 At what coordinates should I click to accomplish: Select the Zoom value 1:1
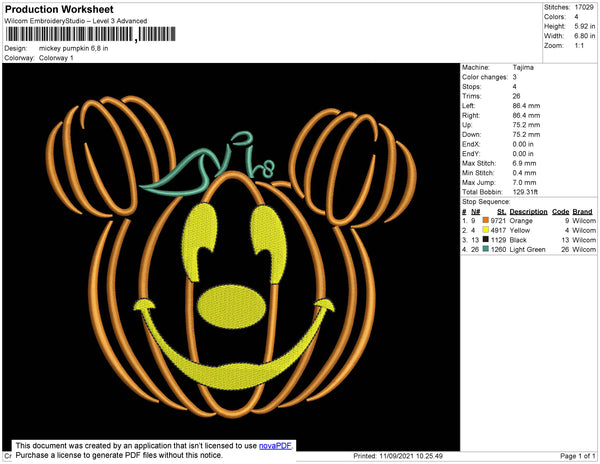579,46
